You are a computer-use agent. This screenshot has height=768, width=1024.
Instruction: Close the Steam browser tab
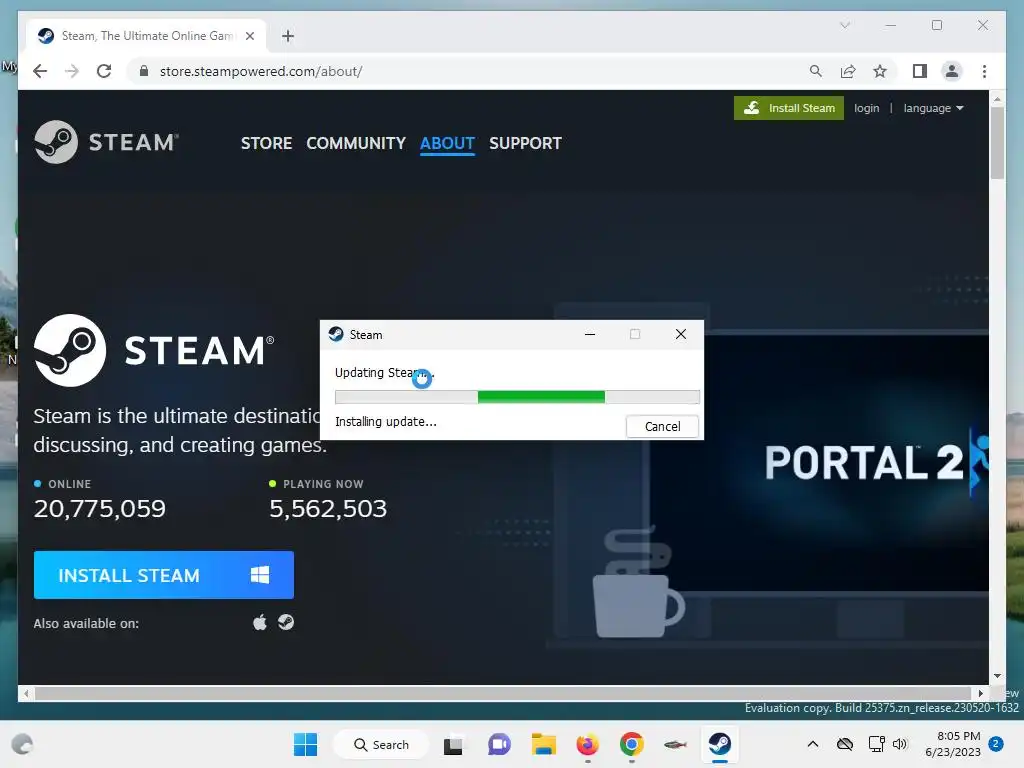click(249, 36)
